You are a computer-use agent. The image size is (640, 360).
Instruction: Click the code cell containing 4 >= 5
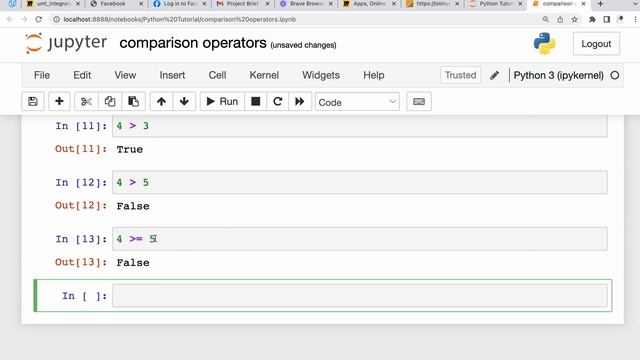pyautogui.click(x=360, y=239)
